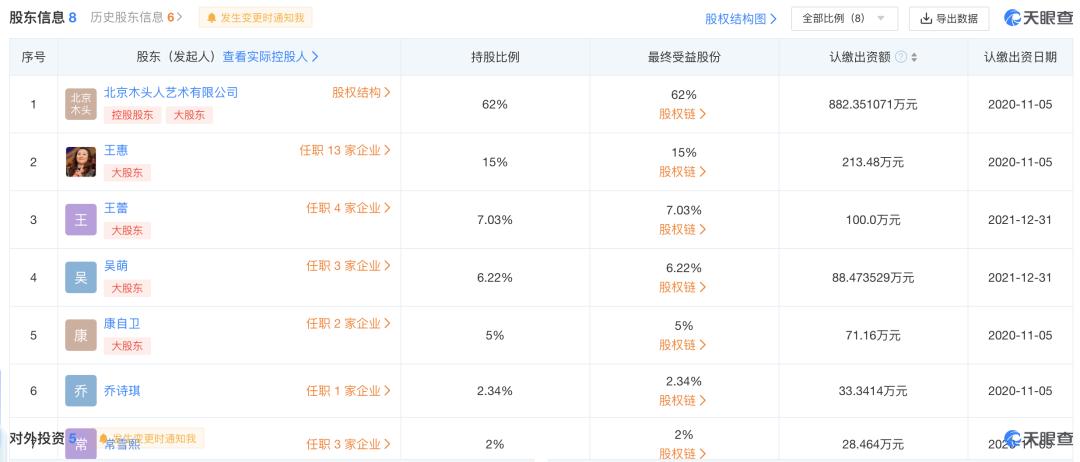Screen dimensions: 1080x462
Task: Click 查看实际控股人 link
Action: pyautogui.click(x=270, y=57)
